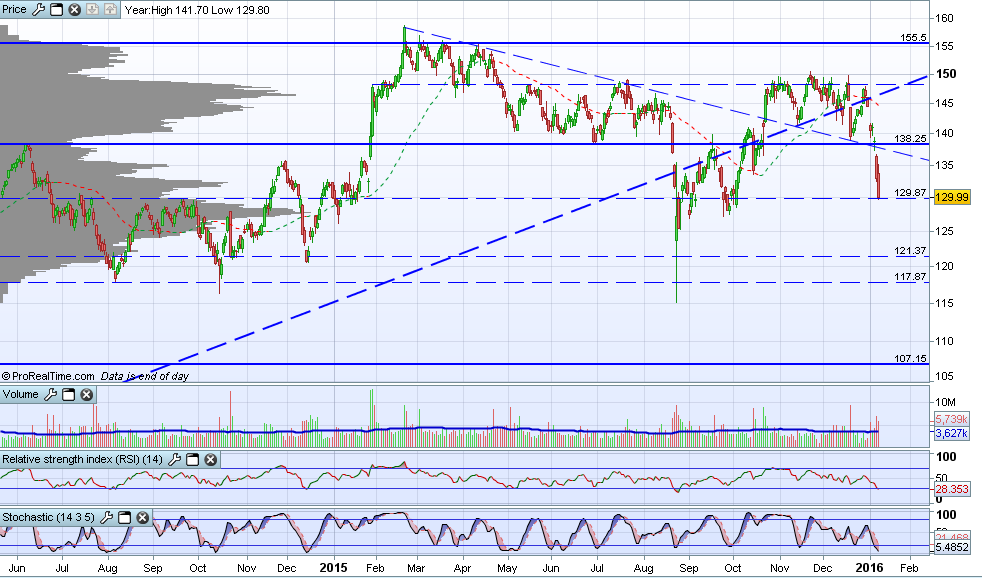The height and width of the screenshot is (578, 982).
Task: Click the 110 price axis label
Action: 944,341
